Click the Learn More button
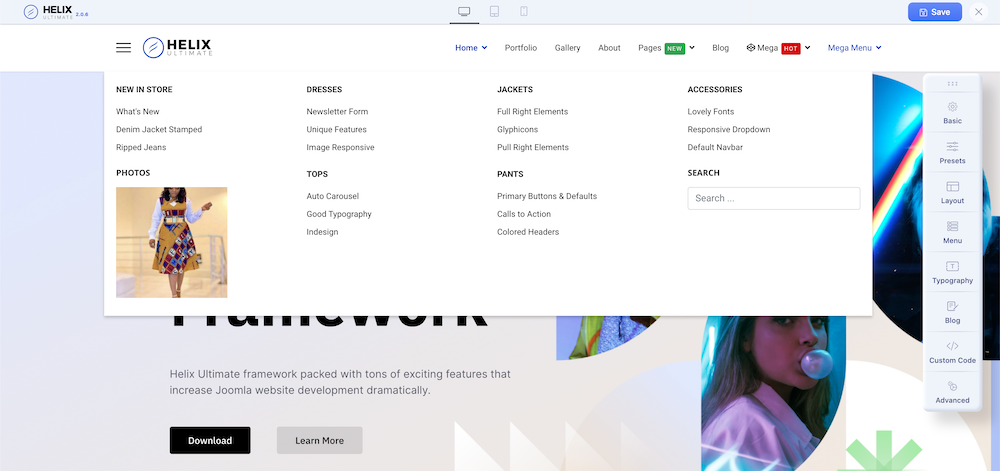This screenshot has height=471, width=1000. [320, 440]
